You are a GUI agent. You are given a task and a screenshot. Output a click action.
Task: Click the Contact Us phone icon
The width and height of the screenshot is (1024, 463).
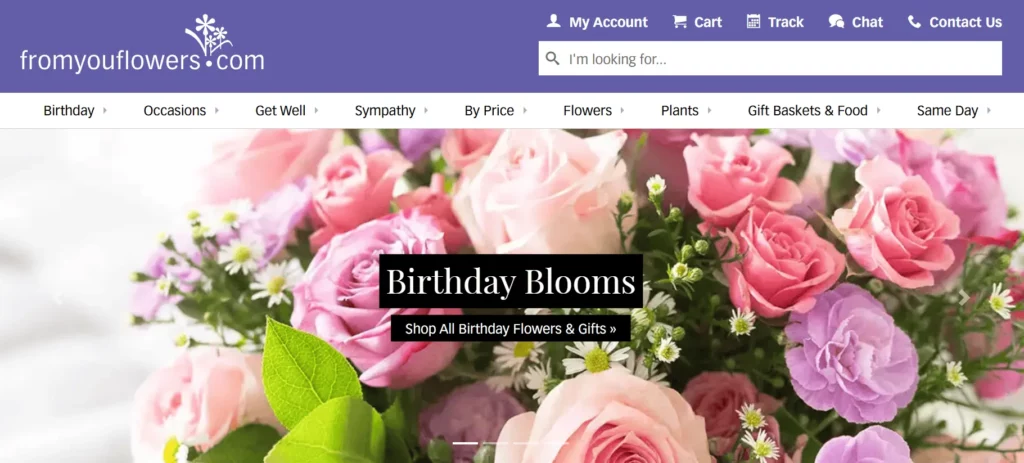point(914,21)
